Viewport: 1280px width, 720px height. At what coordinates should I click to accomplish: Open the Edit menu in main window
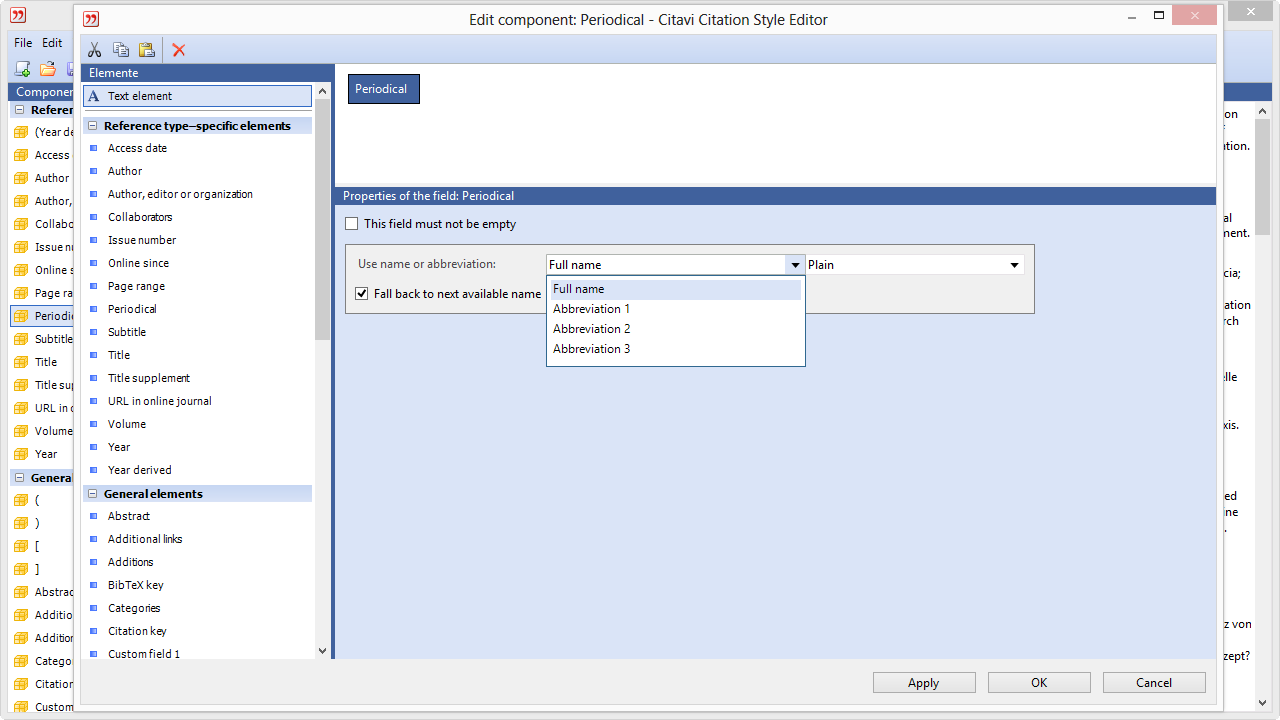point(52,43)
